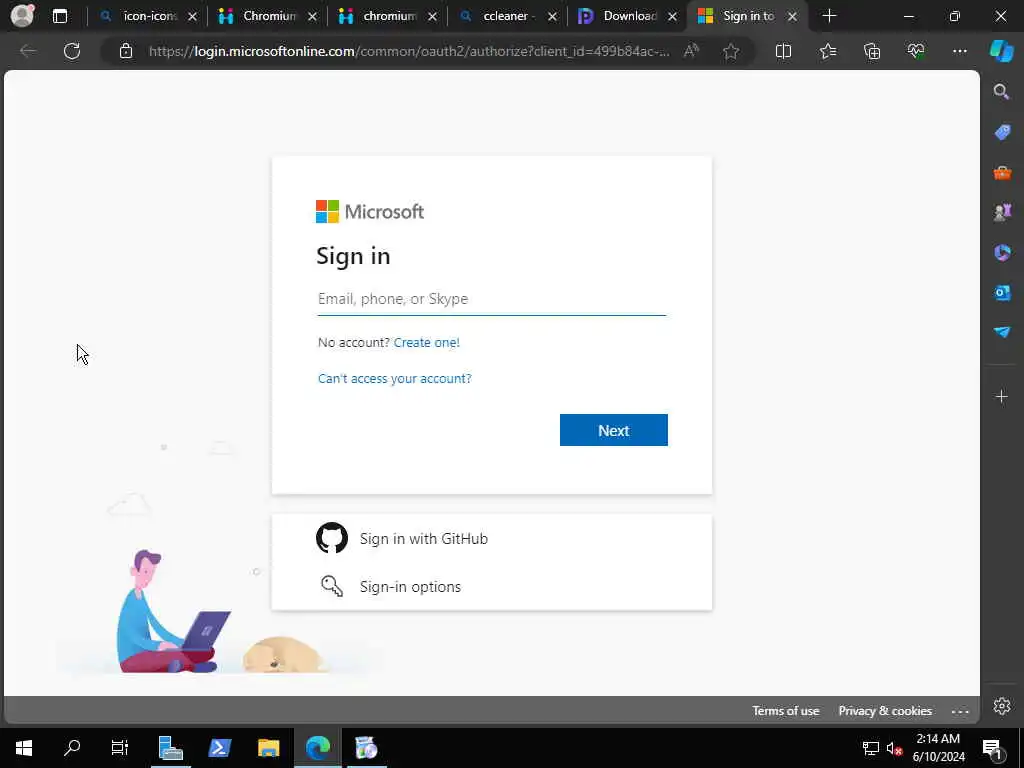Close the ccleaner tab

click(x=552, y=17)
